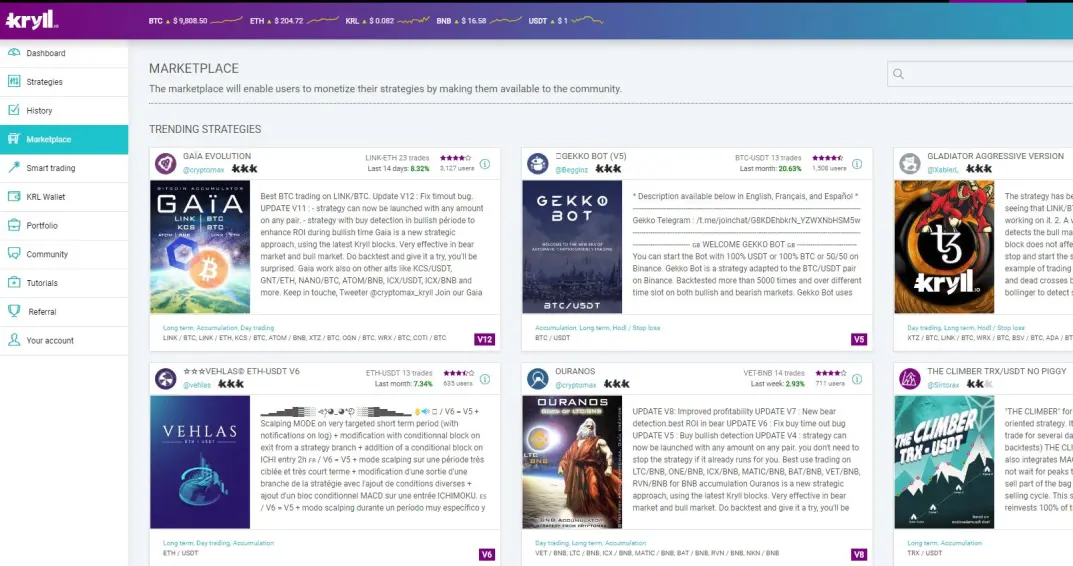Click "Last month: 20.63%" text
Viewport: 1073px width, 566px height.
point(771,168)
